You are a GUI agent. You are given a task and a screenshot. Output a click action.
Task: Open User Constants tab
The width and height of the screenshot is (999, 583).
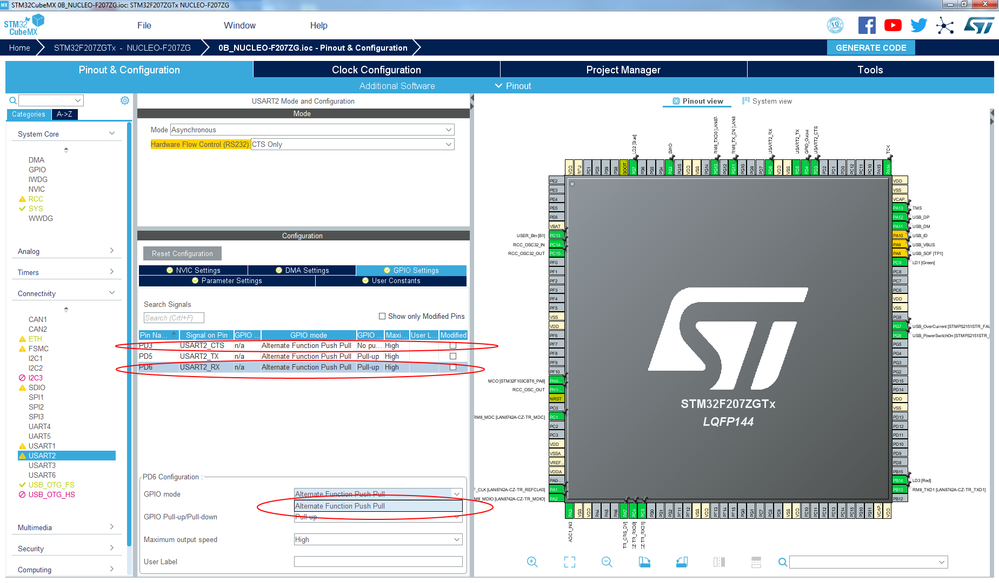click(391, 280)
